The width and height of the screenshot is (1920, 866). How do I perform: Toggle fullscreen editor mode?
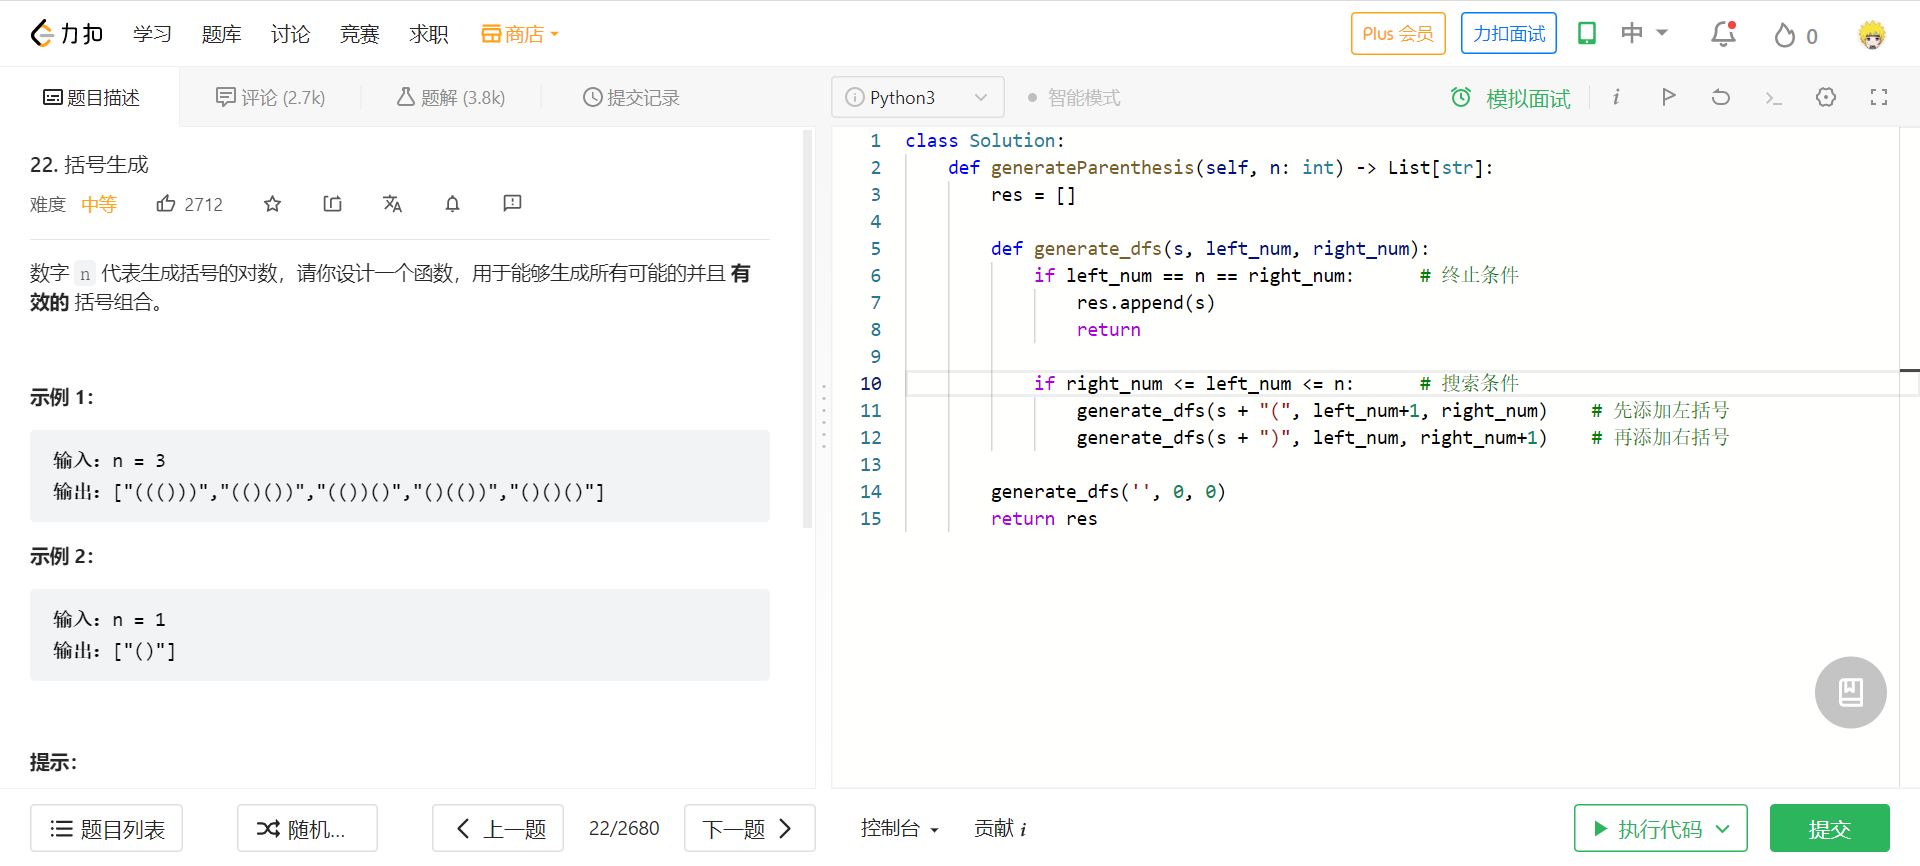click(x=1879, y=97)
